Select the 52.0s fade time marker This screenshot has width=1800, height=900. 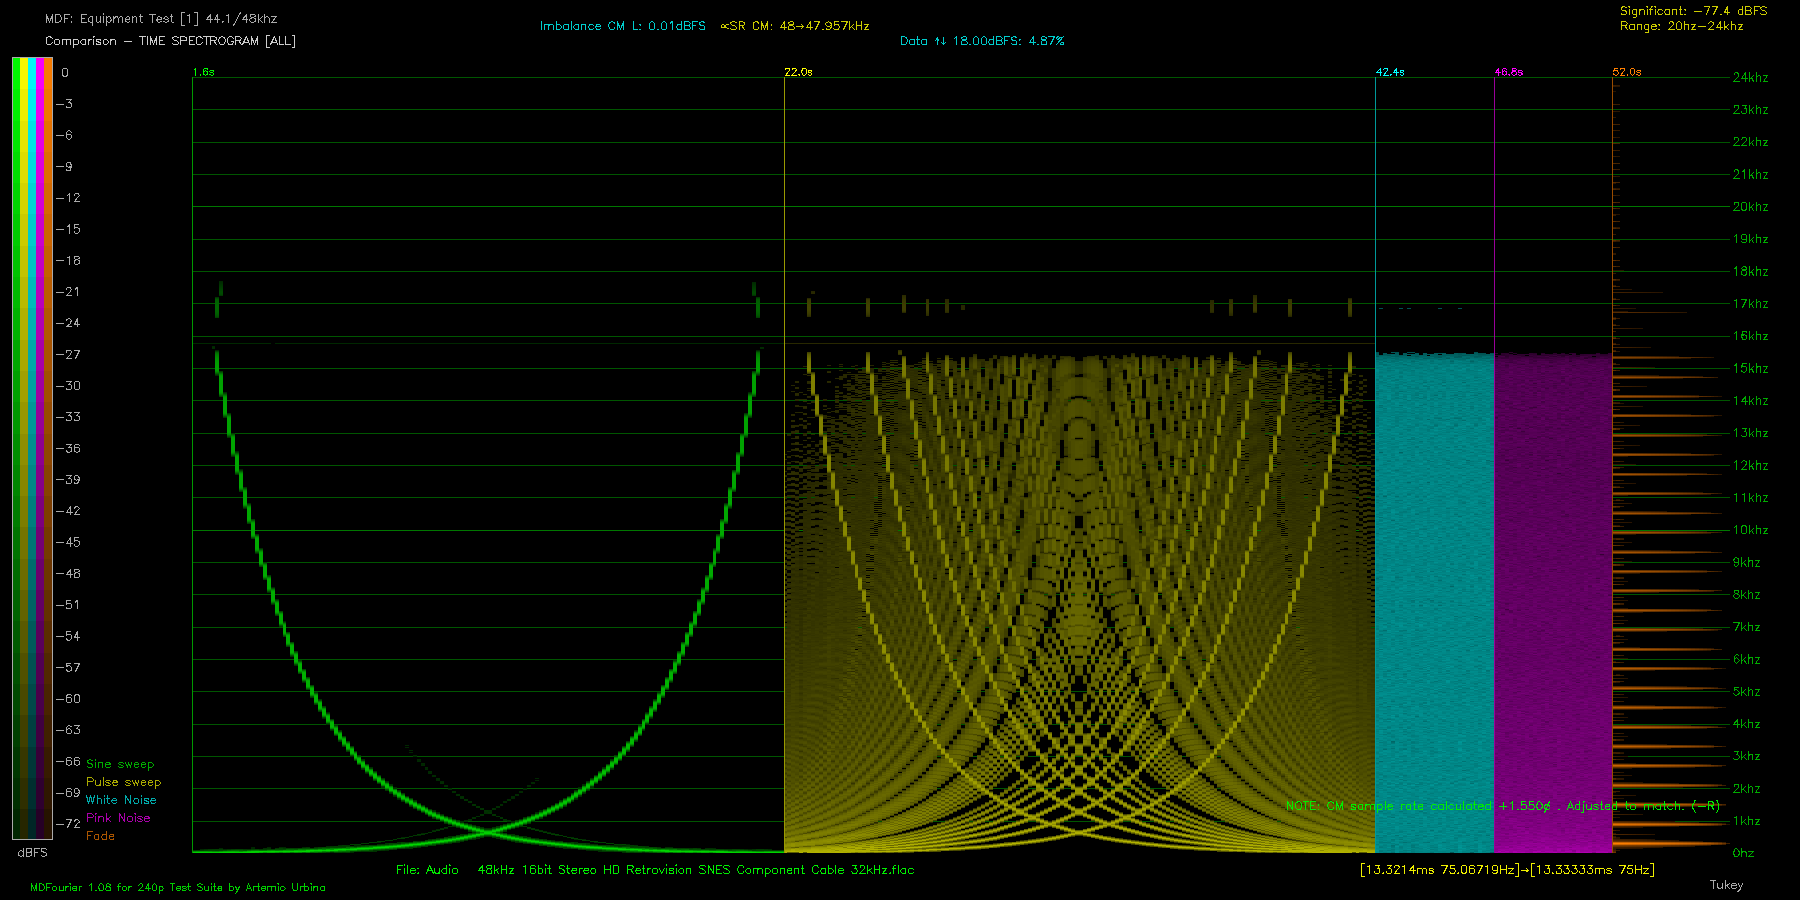(1626, 72)
